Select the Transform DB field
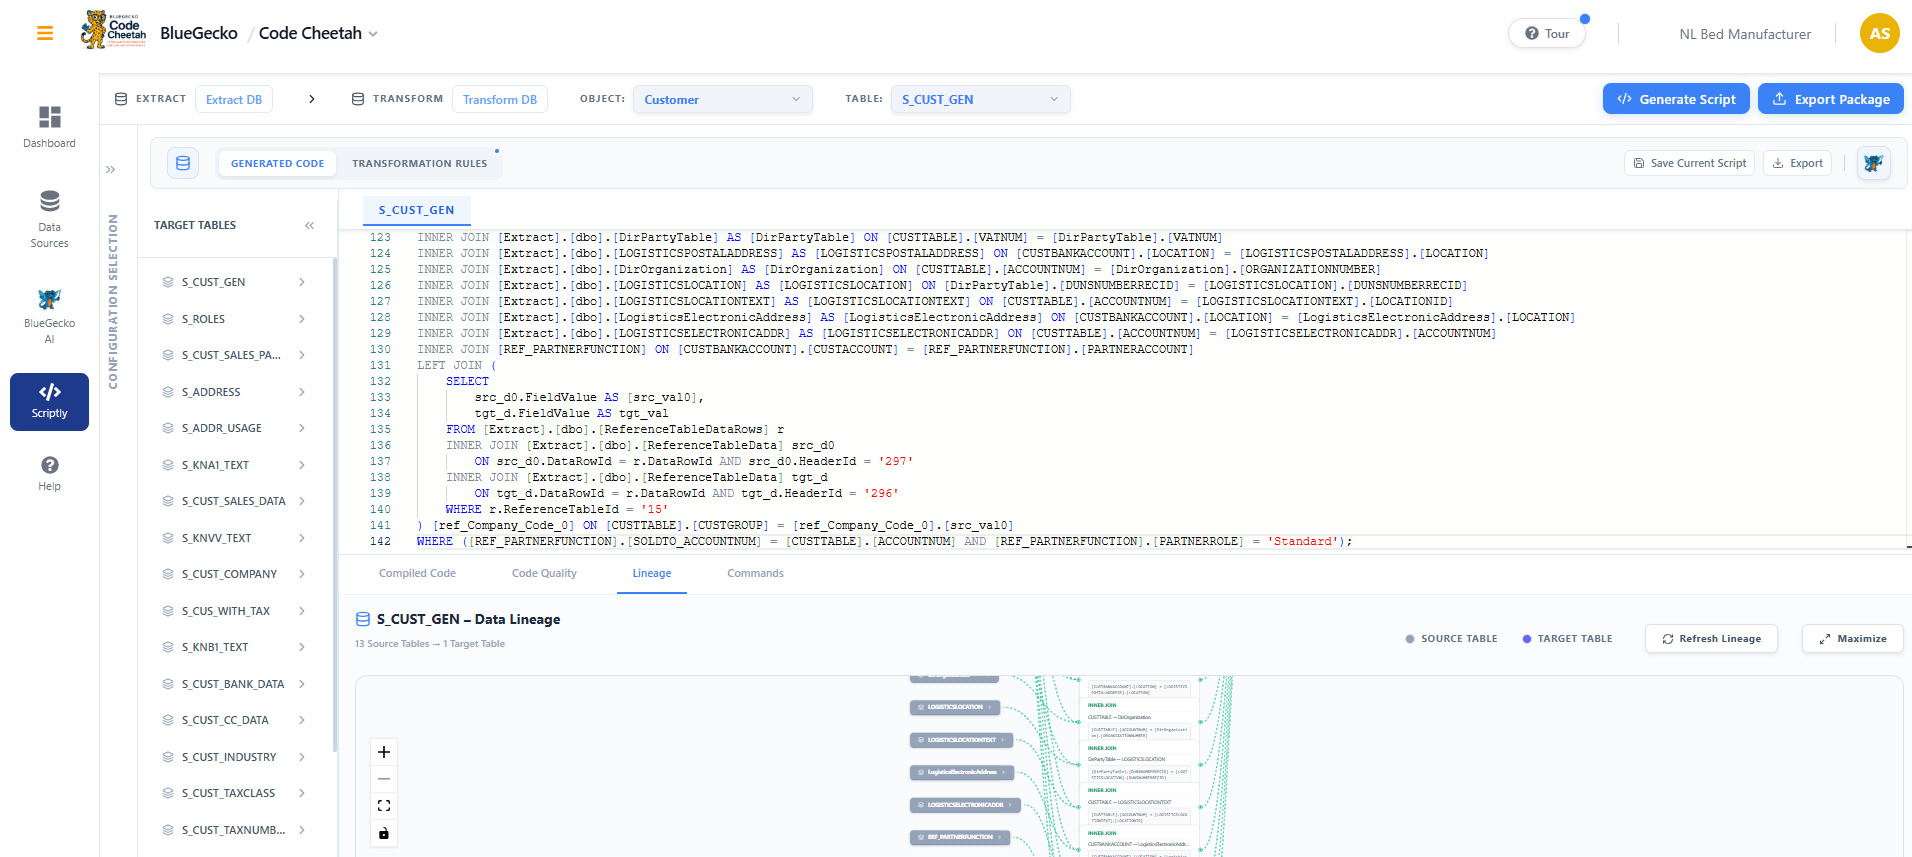Screen dimensions: 1912x857 click(500, 99)
